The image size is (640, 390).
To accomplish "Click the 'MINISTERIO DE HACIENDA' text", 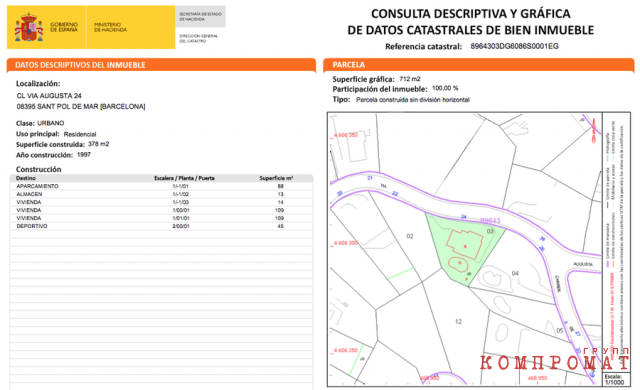I will pos(110,27).
